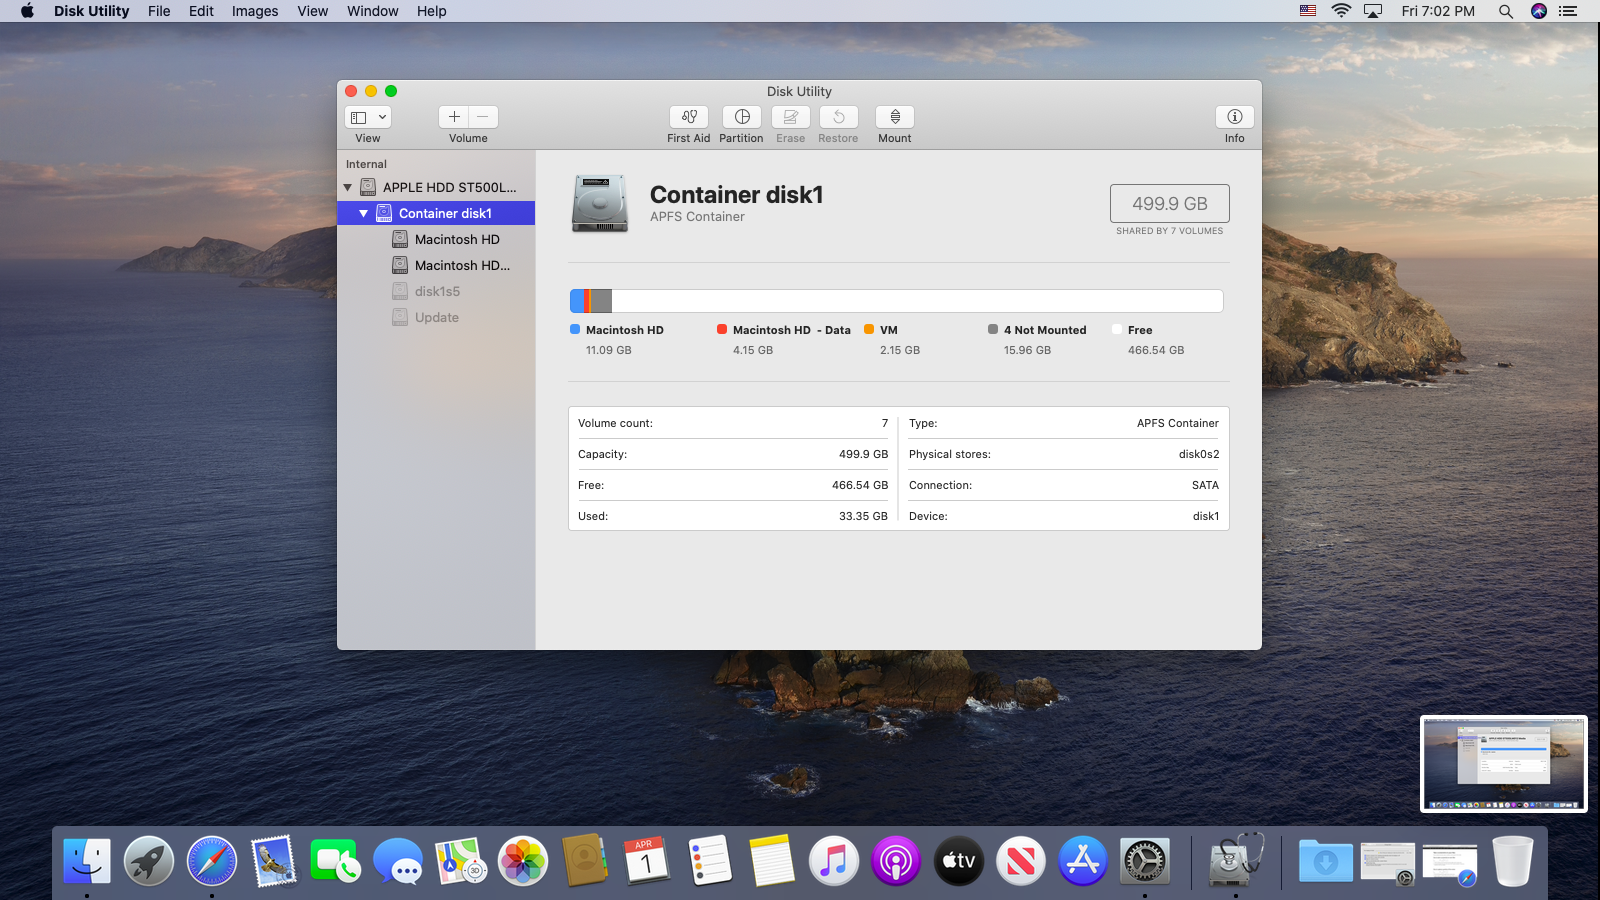
Task: Show Info for Container disk1
Action: point(1235,117)
